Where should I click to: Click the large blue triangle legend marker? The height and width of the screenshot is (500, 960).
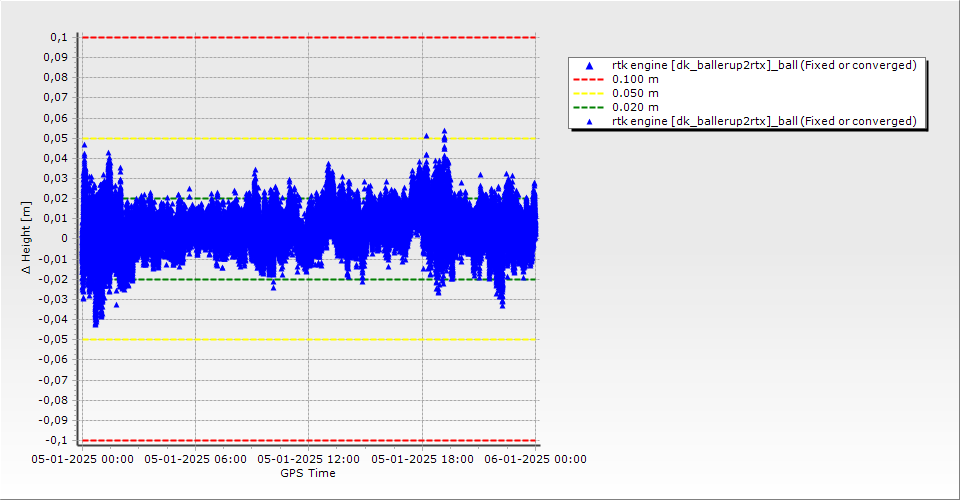[x=589, y=65]
